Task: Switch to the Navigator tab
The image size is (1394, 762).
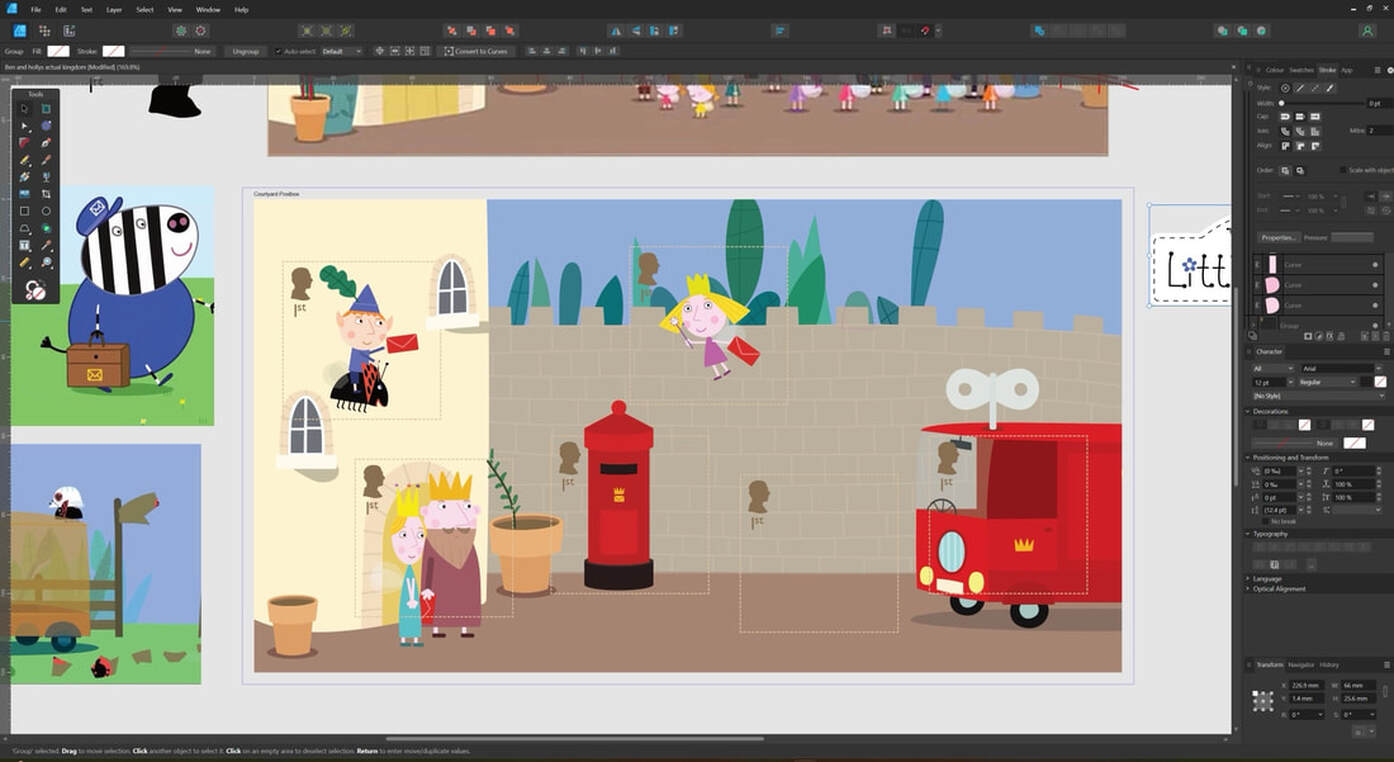Action: coord(1301,665)
